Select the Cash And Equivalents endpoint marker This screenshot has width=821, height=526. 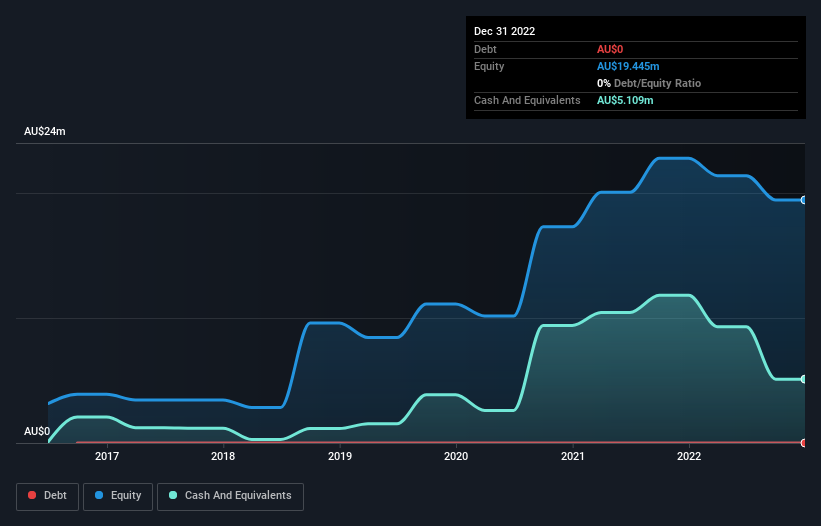point(804,379)
